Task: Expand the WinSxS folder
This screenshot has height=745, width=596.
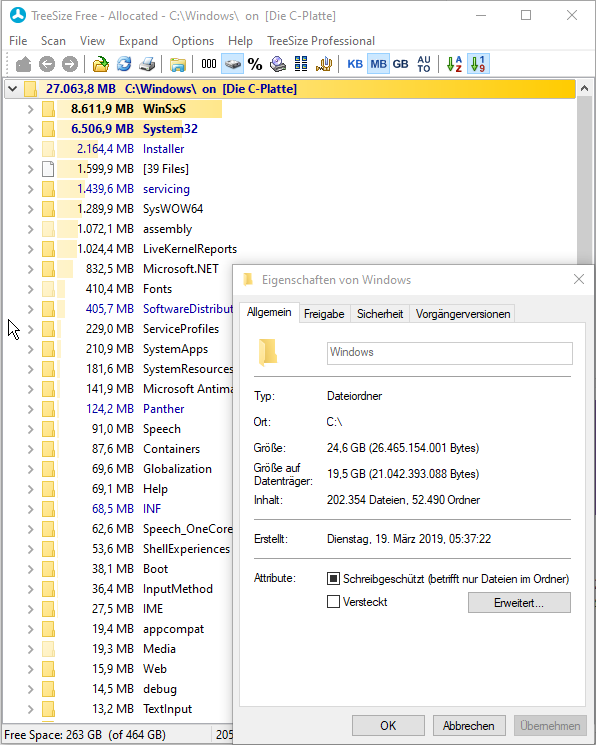Action: pos(30,109)
